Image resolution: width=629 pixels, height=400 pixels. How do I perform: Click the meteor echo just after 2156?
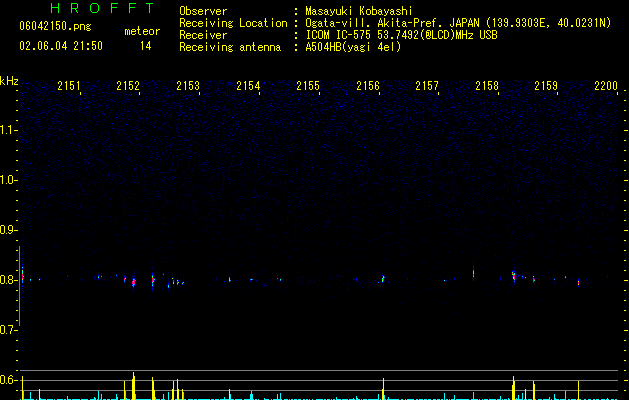pyautogui.click(x=383, y=278)
